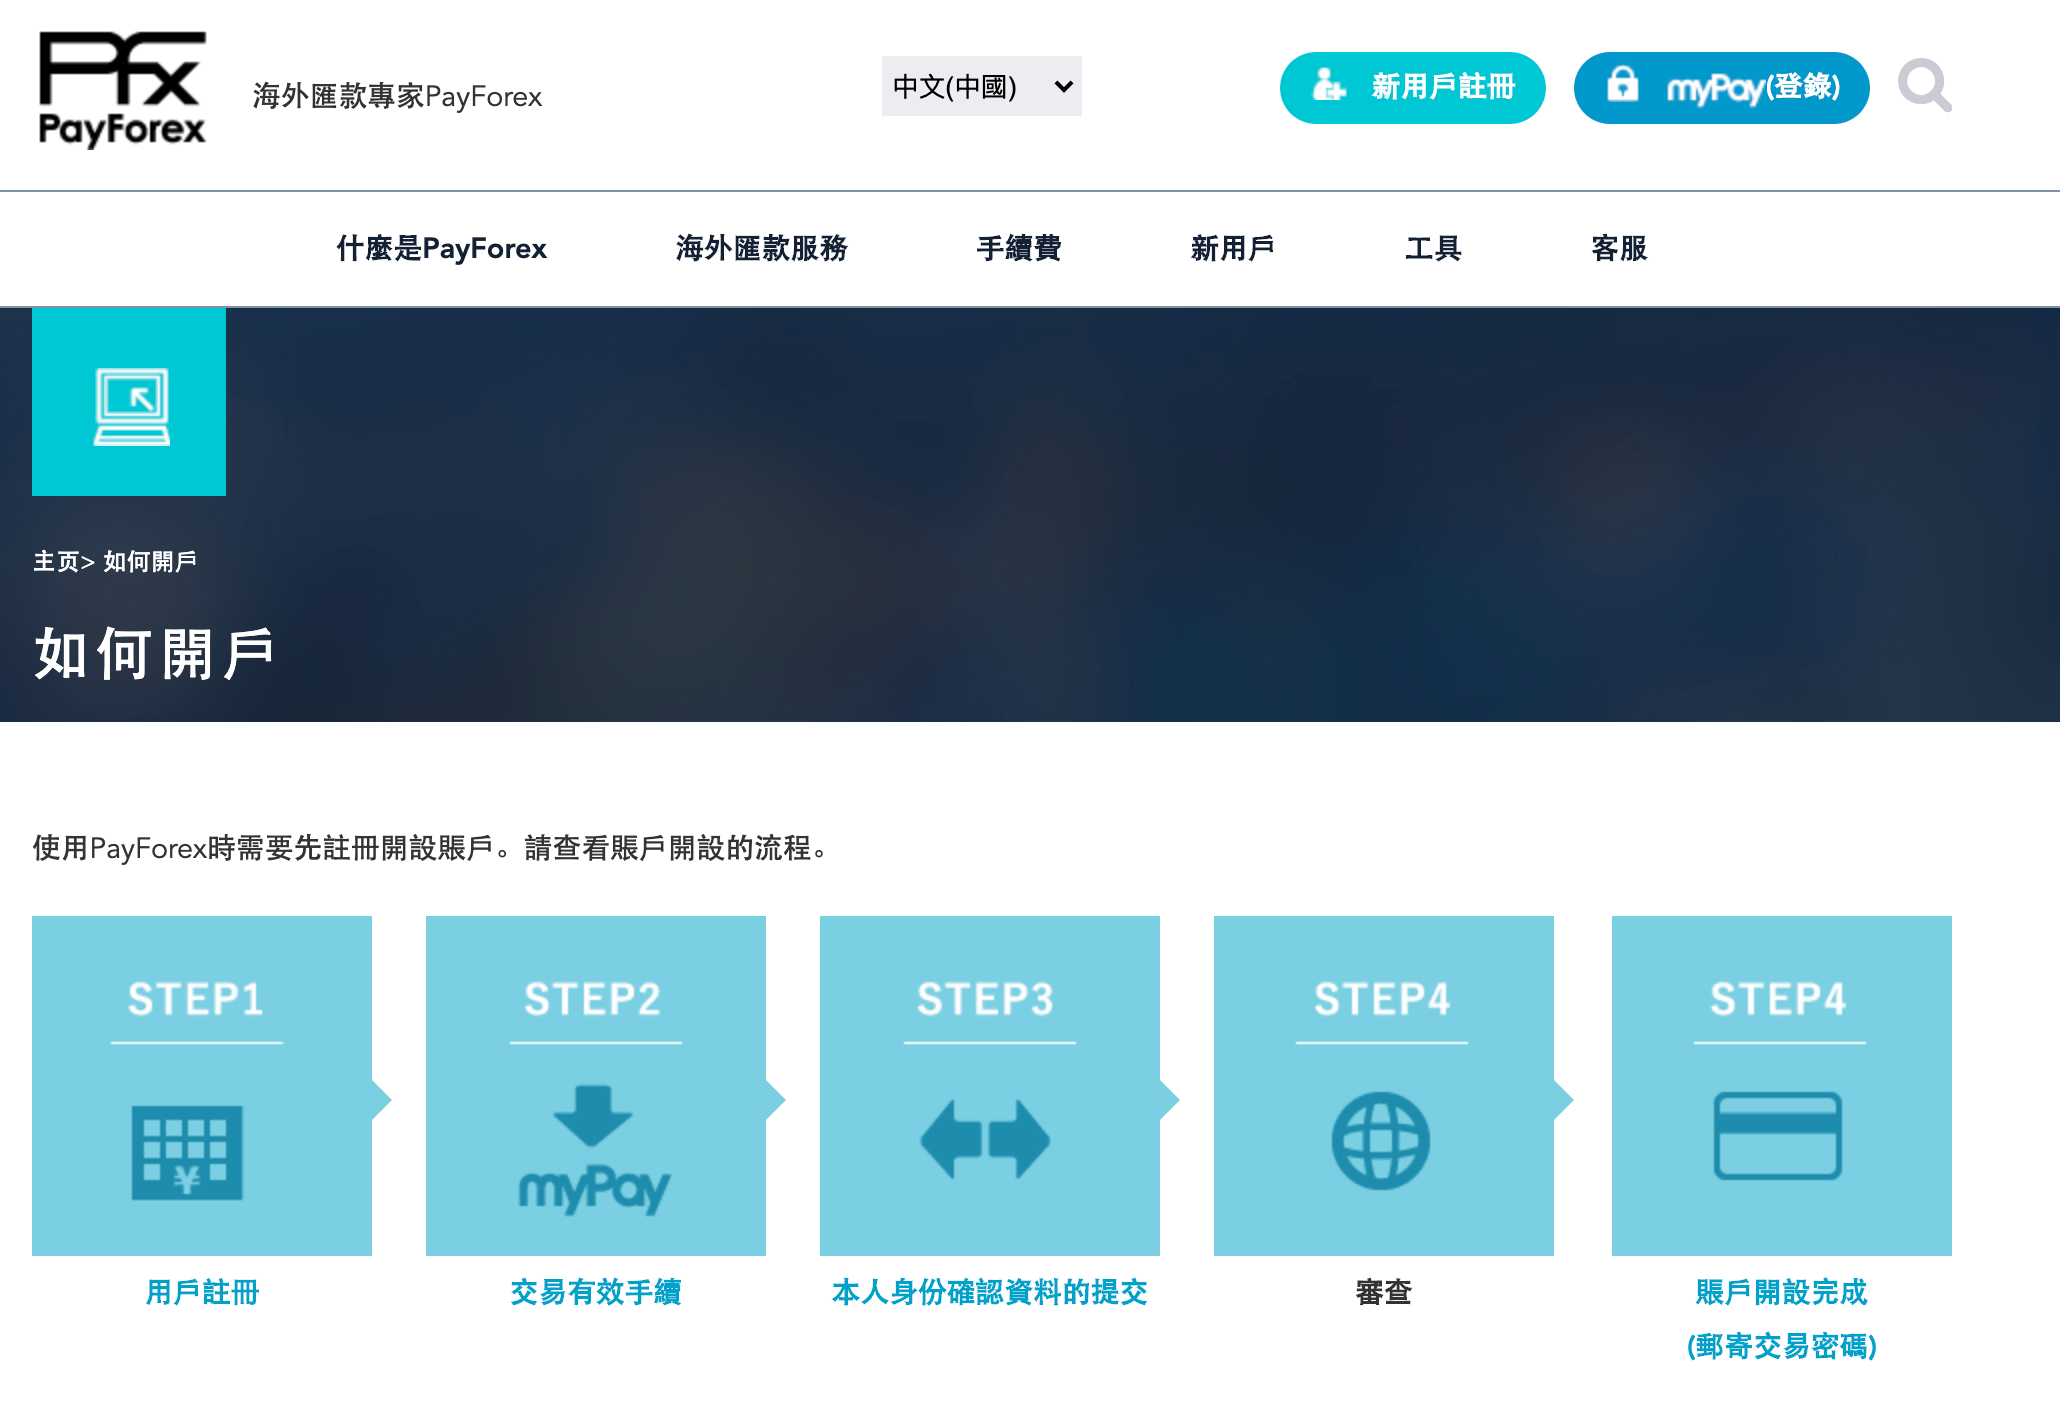
Task: Click the laptop icon in teal box
Action: point(131,405)
